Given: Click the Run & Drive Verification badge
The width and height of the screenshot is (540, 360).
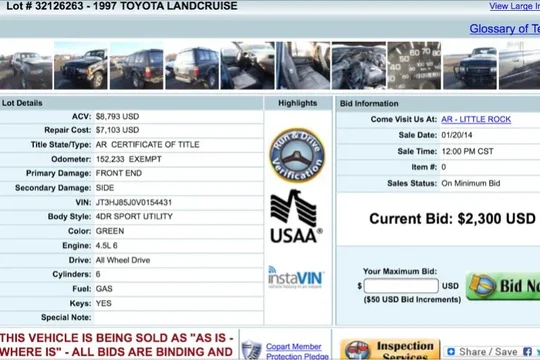Looking at the screenshot, I should tap(297, 155).
